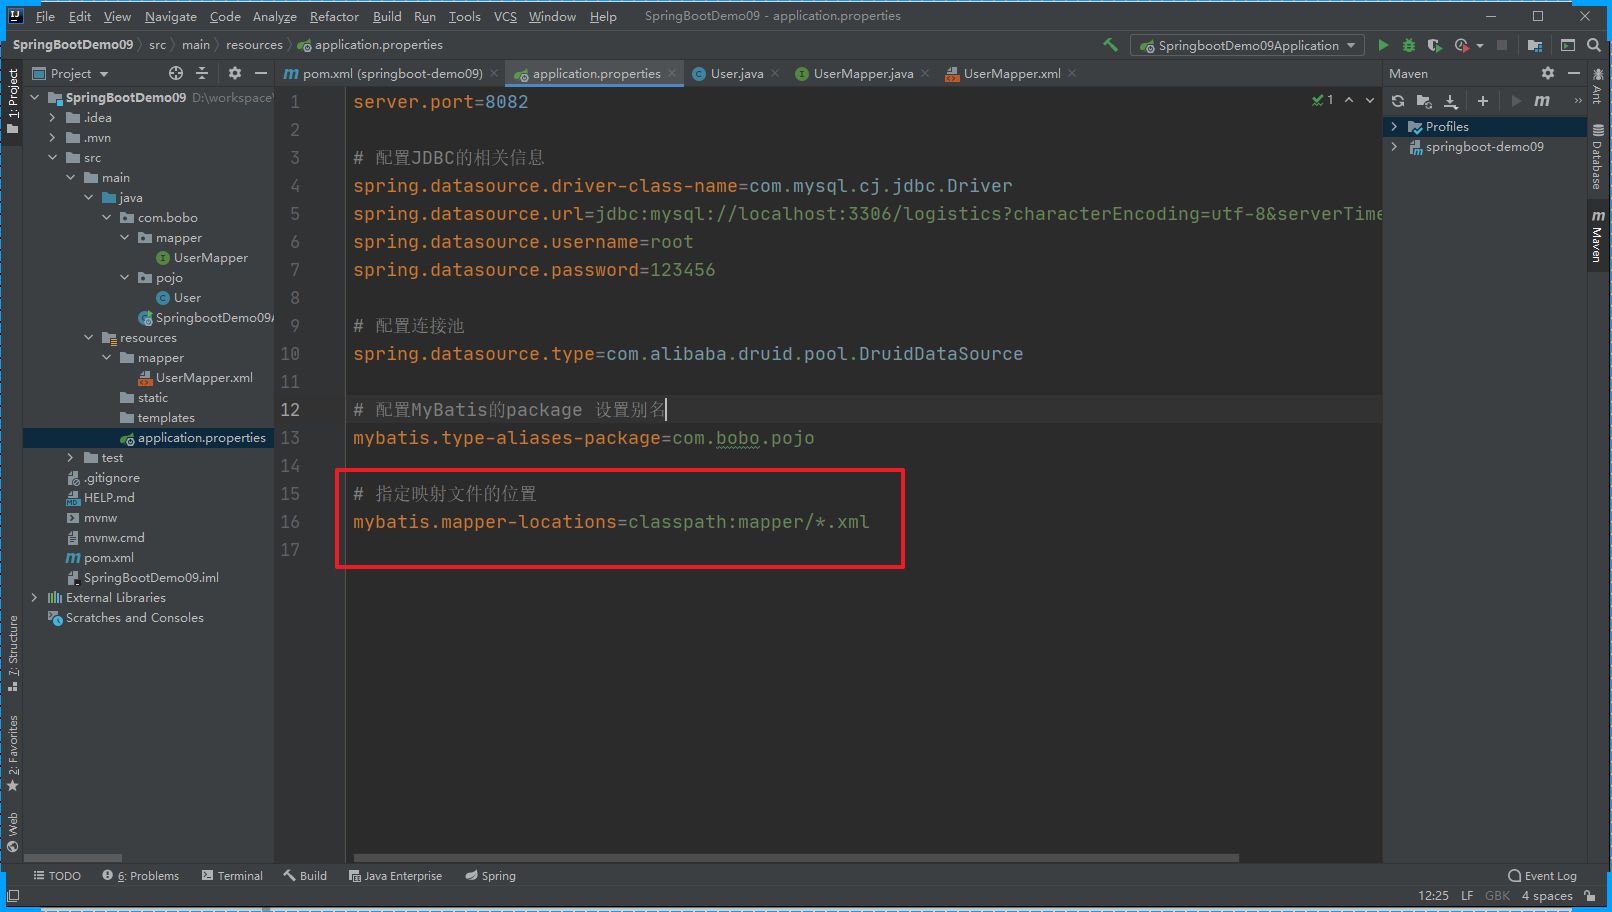Expand the .idea folder
The width and height of the screenshot is (1612, 912).
pos(53,117)
